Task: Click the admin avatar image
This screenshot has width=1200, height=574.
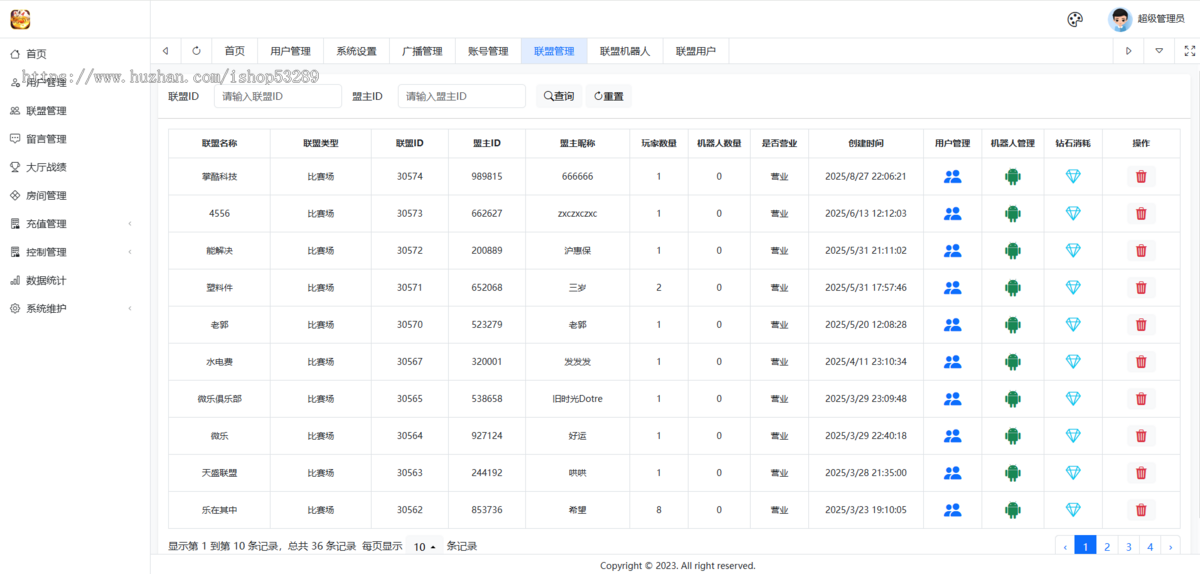Action: [1120, 19]
